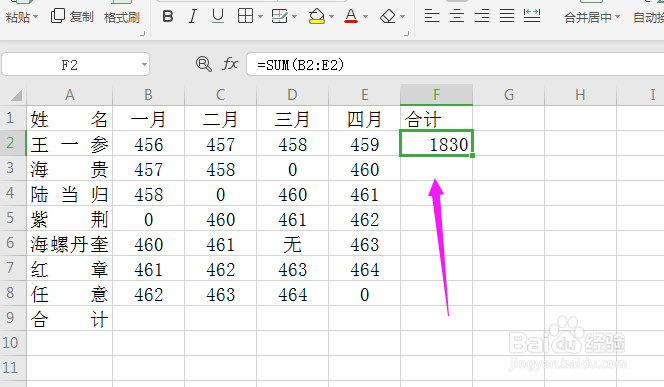
Task: Select the name cell 陆当归
Action: pos(70,193)
